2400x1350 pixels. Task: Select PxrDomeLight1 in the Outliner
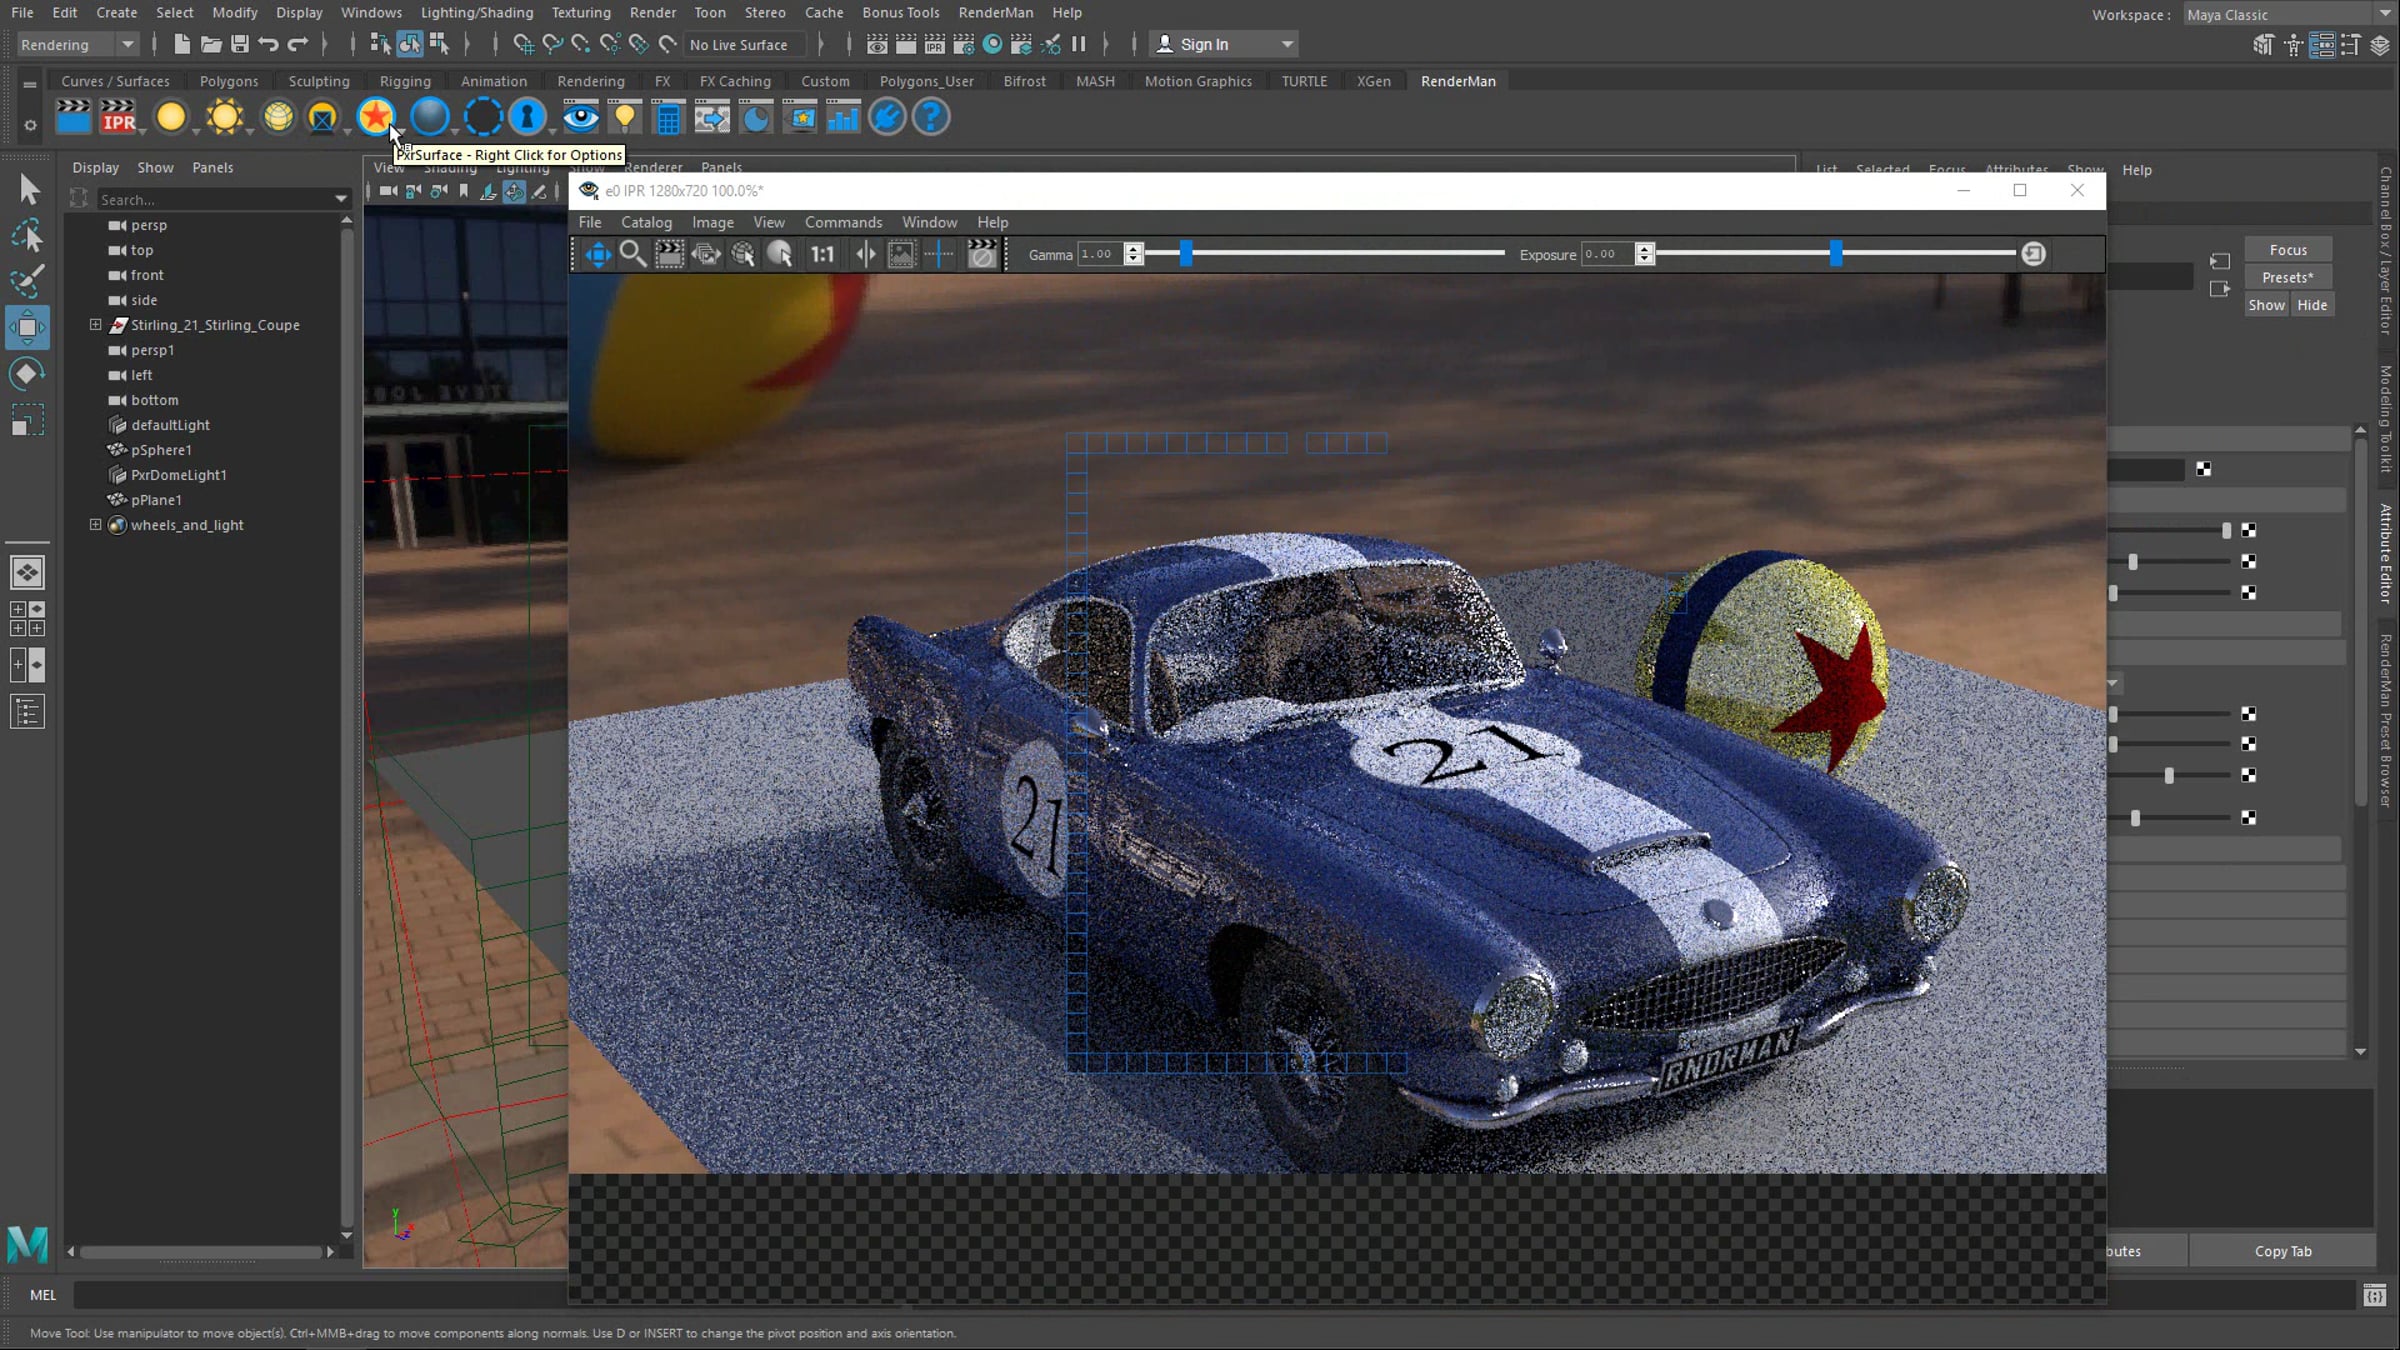click(x=178, y=474)
